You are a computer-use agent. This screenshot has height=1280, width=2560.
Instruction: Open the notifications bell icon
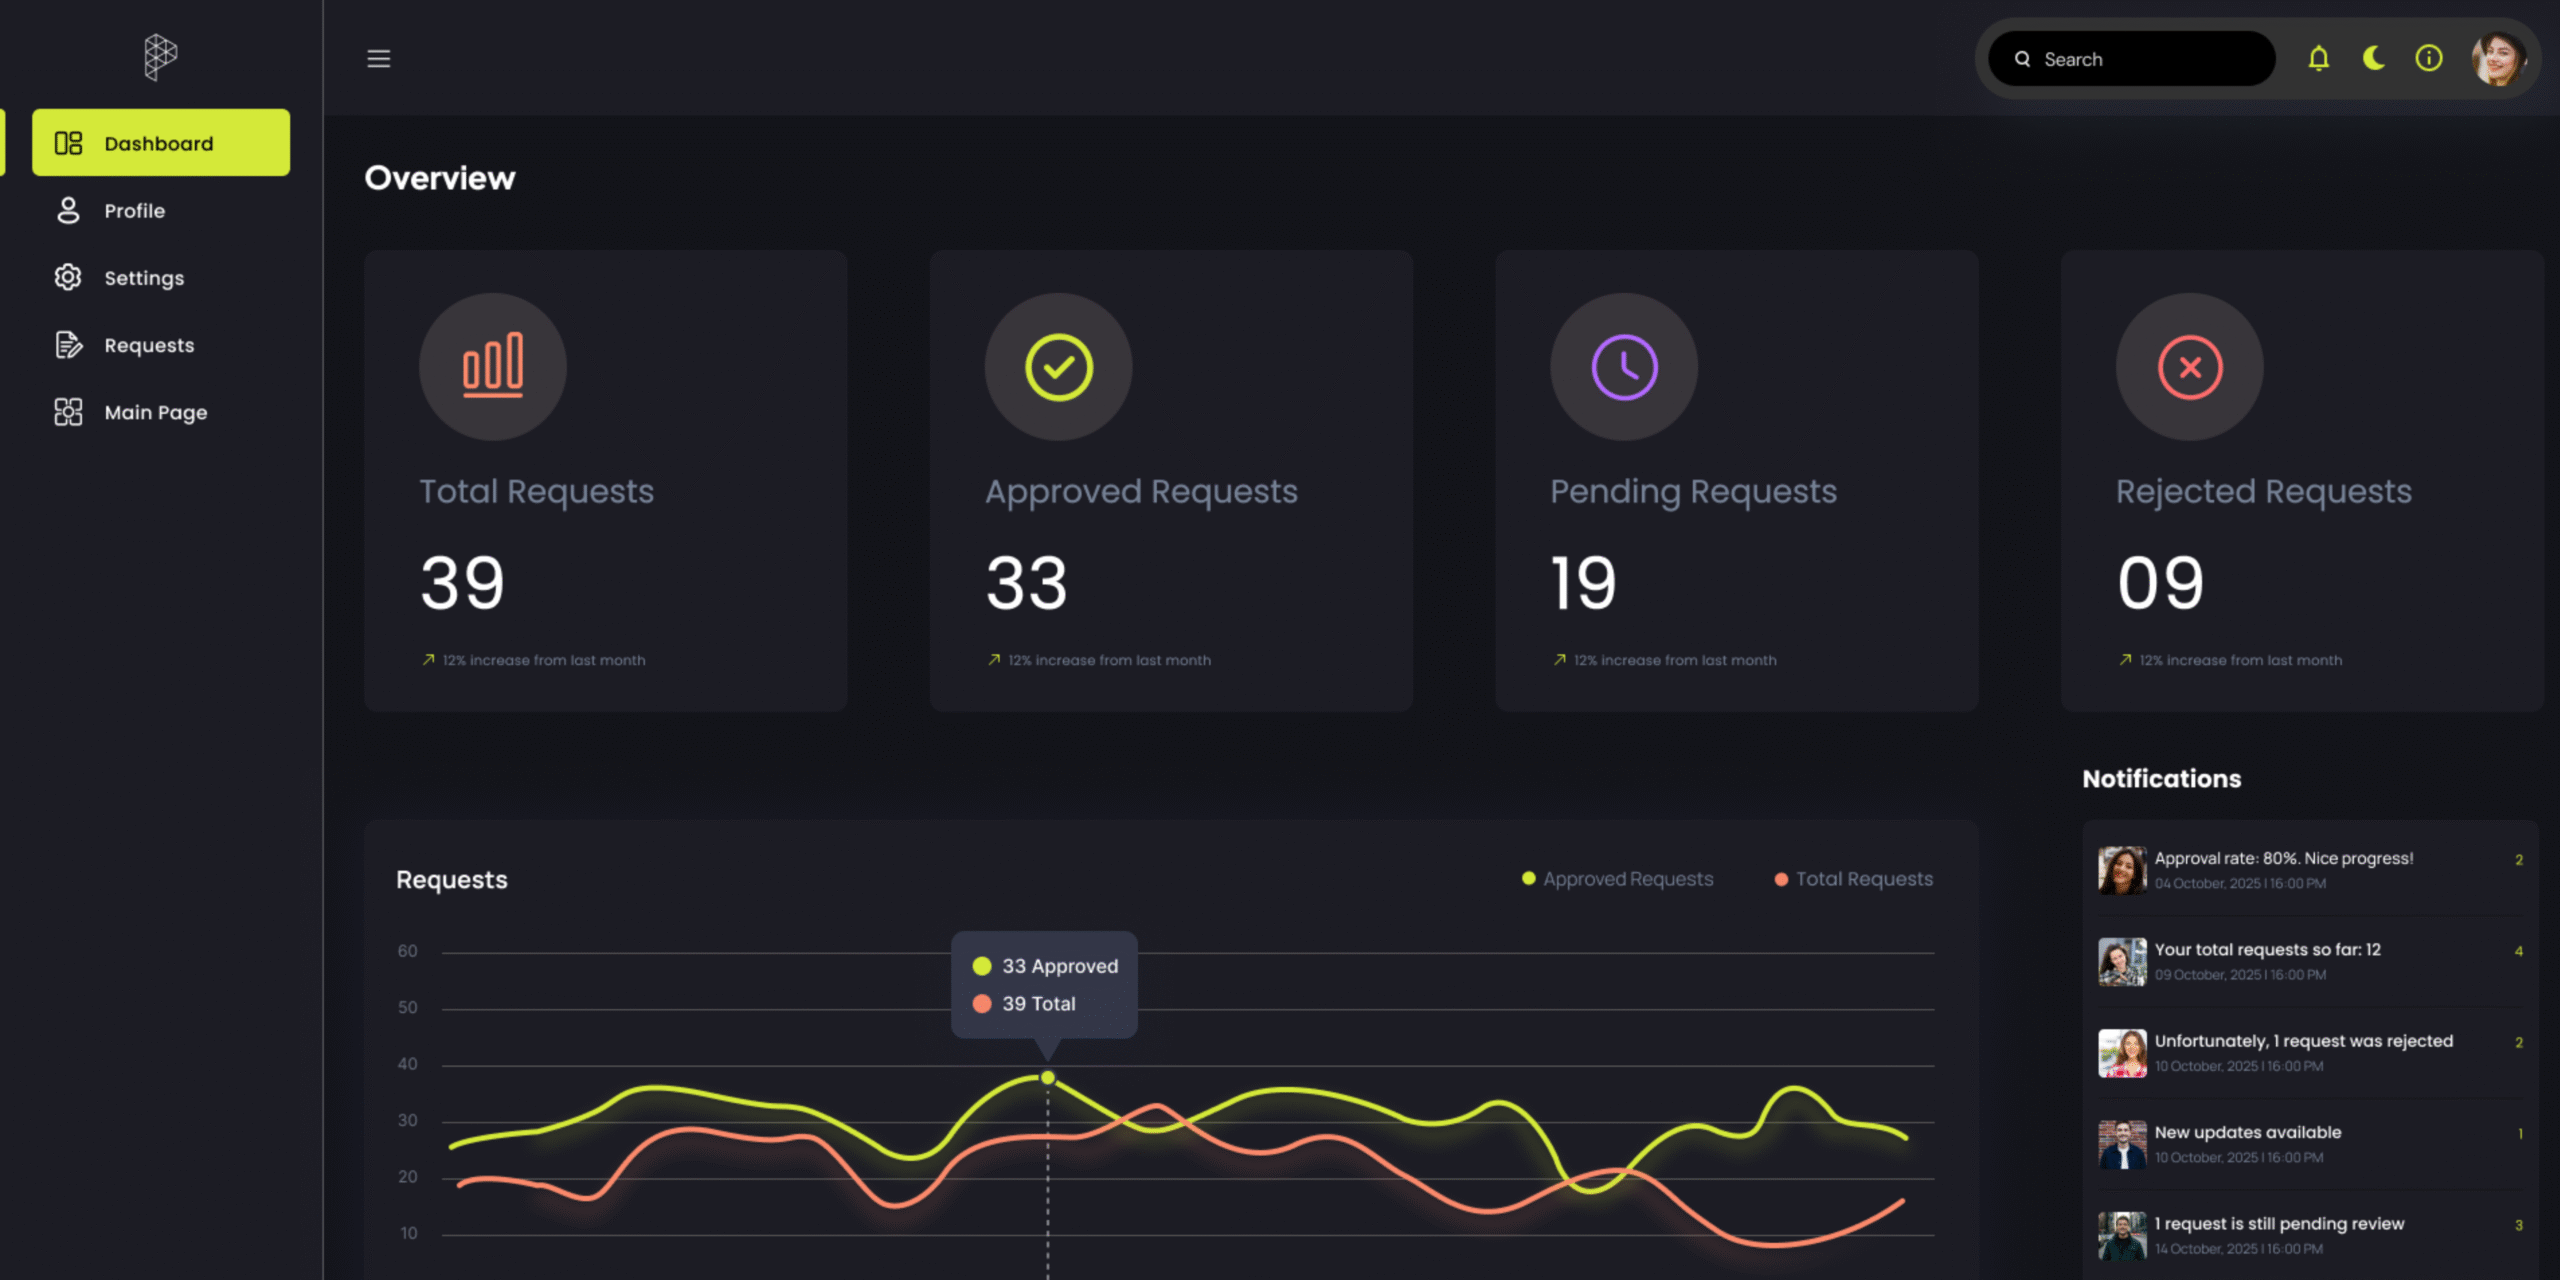click(x=2318, y=59)
